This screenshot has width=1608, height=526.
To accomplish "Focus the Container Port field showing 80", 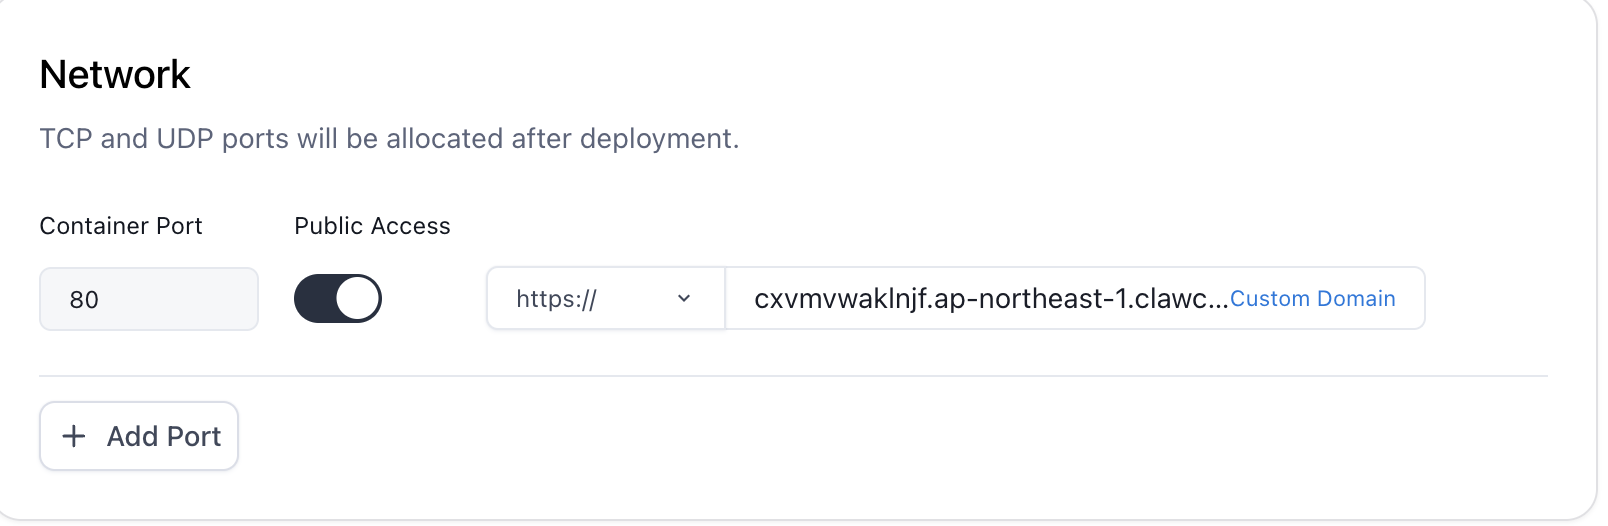I will point(149,299).
